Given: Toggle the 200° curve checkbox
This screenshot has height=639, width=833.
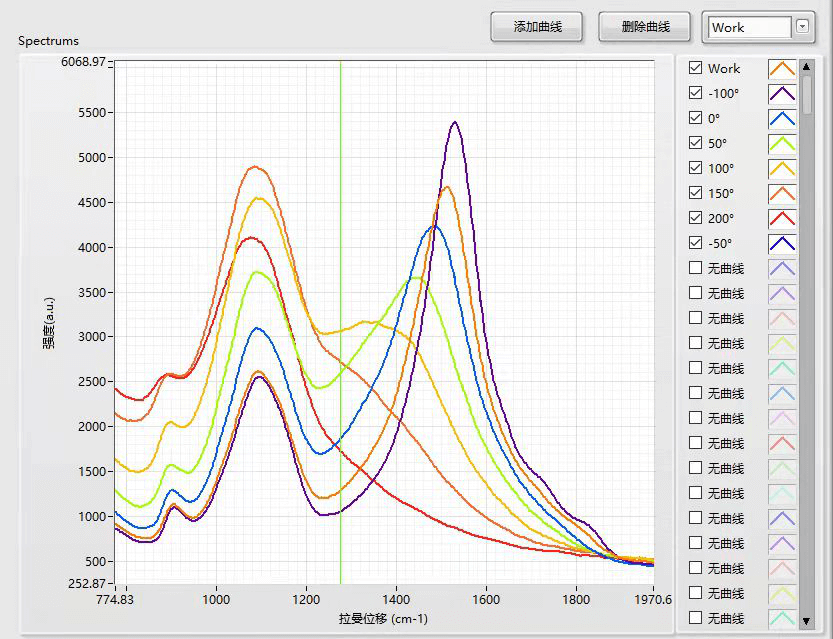Looking at the screenshot, I should pyautogui.click(x=696, y=219).
